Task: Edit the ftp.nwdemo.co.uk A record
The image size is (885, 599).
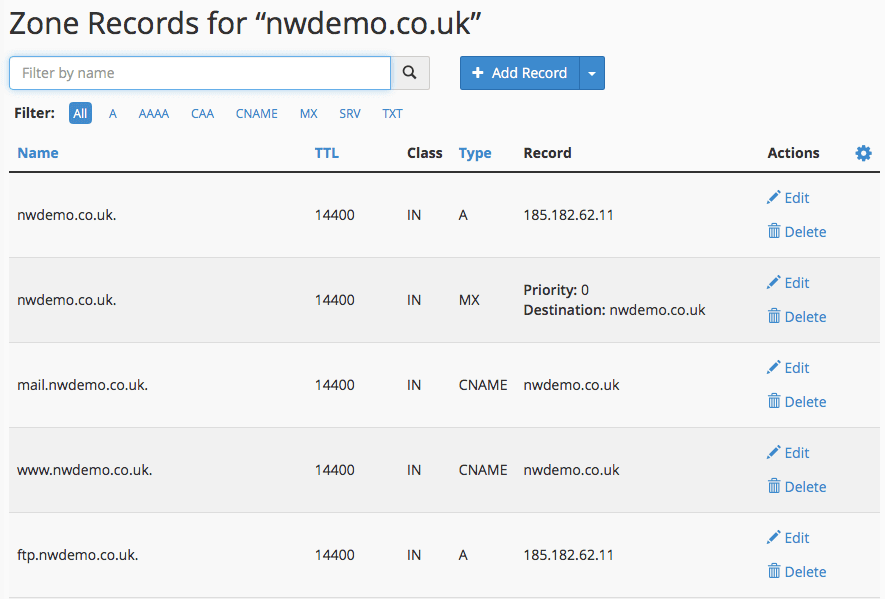Action: [x=788, y=537]
